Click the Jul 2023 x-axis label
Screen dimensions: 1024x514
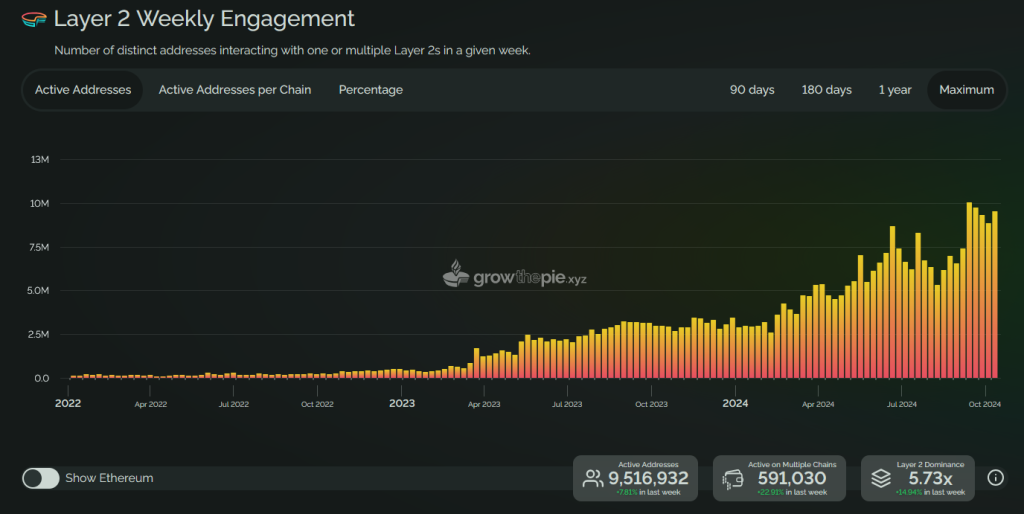coord(567,404)
